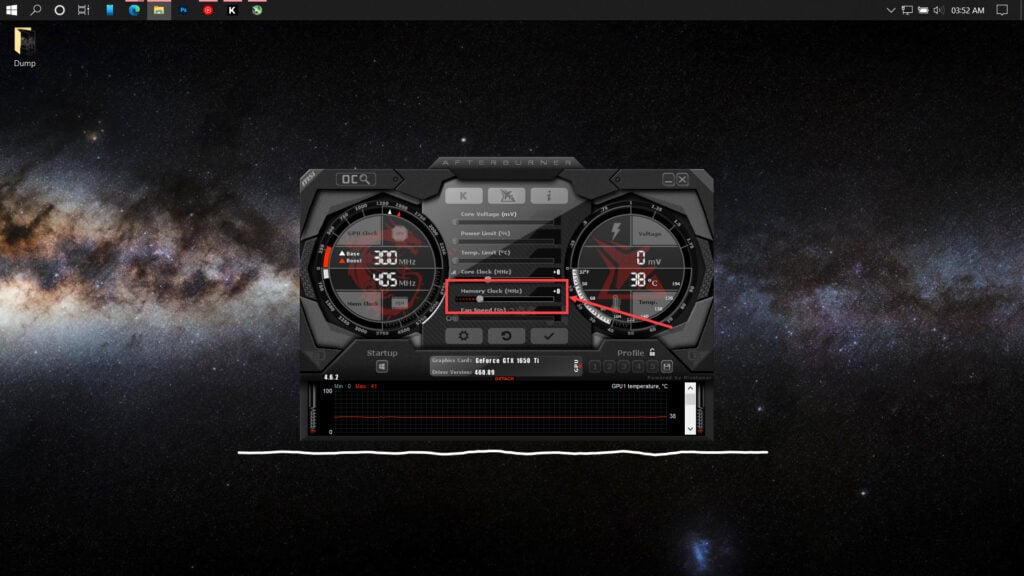1024x576 pixels.
Task: Click the 300 MHz base clock readout
Action: (x=394, y=259)
